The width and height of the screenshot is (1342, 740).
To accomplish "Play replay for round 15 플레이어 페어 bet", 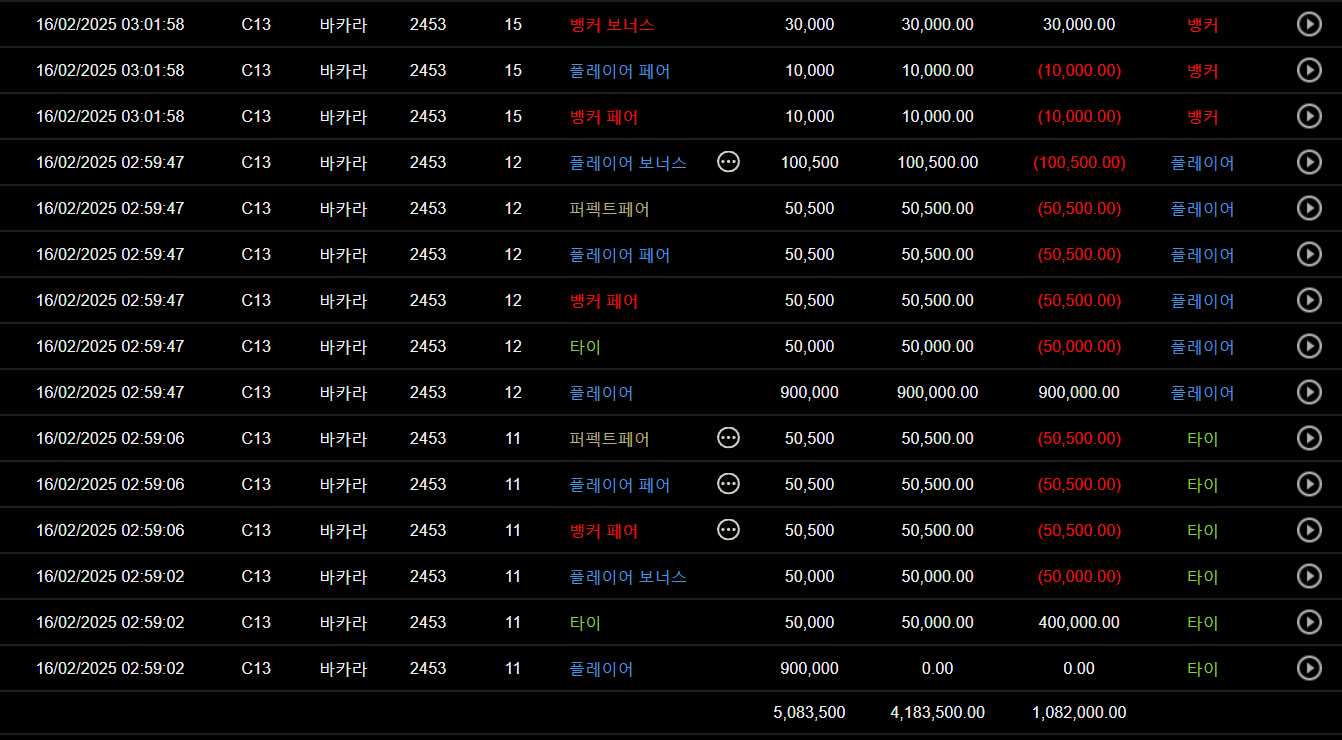I will [x=1309, y=70].
